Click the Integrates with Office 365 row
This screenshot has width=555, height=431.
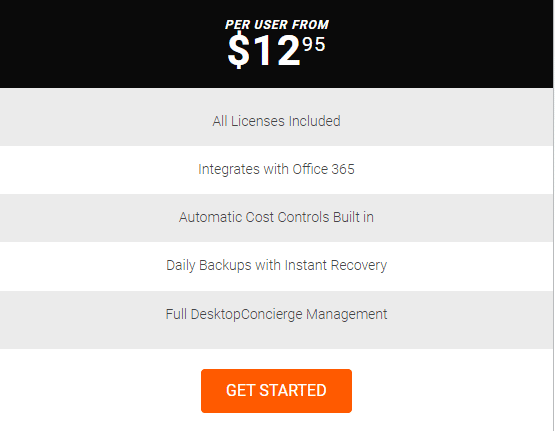click(276, 170)
